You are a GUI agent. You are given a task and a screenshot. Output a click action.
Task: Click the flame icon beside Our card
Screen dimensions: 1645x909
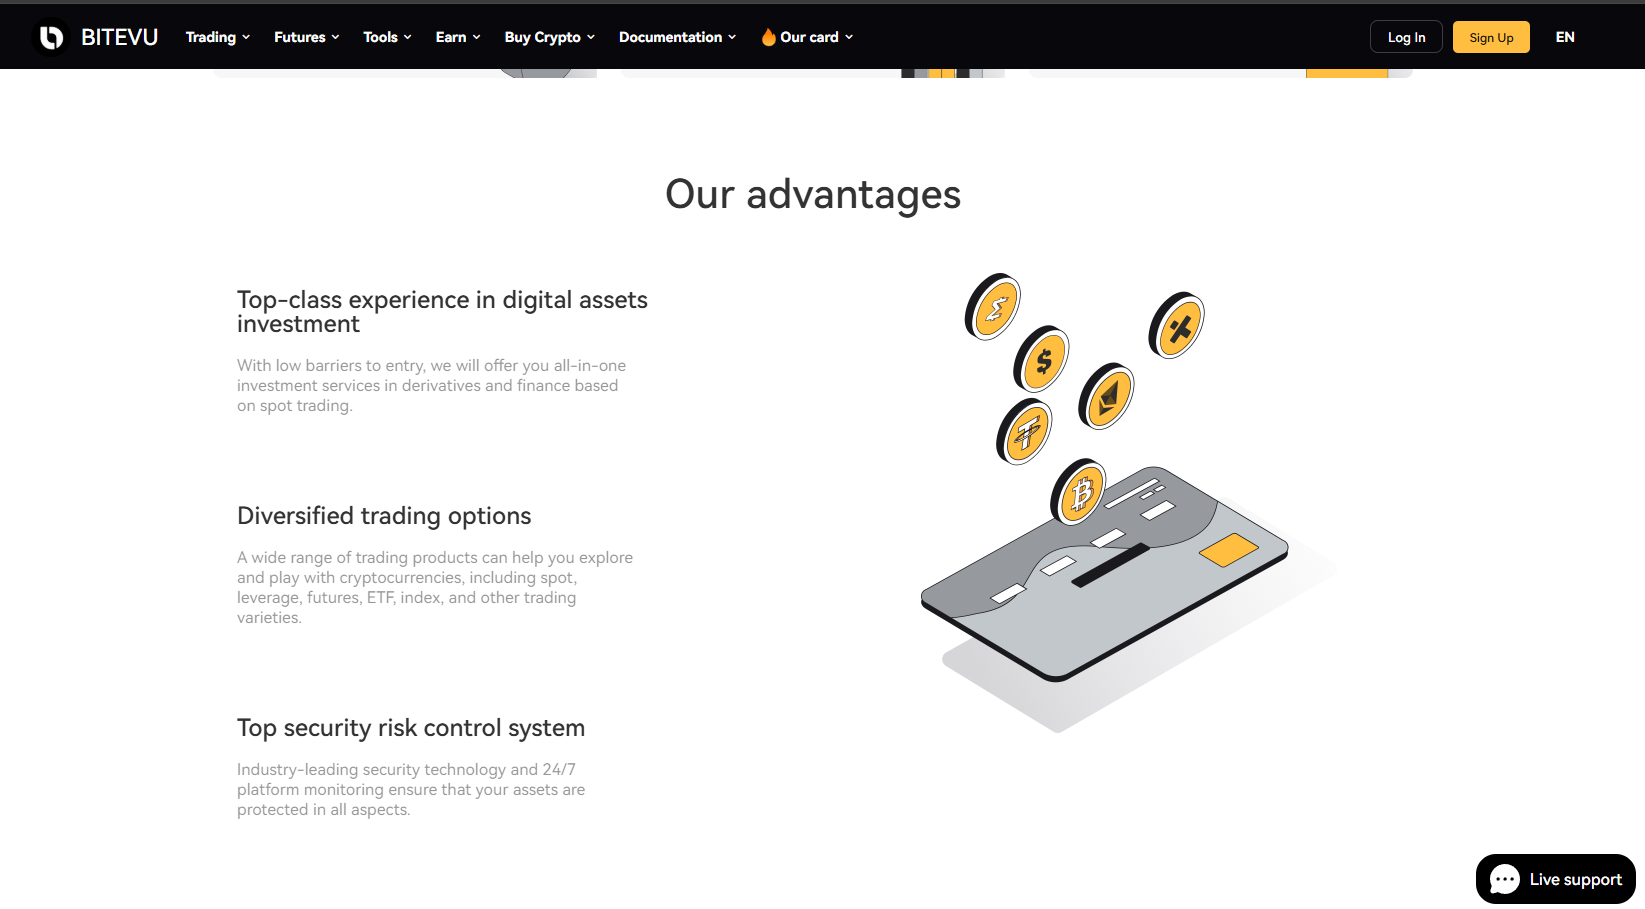[x=768, y=37]
